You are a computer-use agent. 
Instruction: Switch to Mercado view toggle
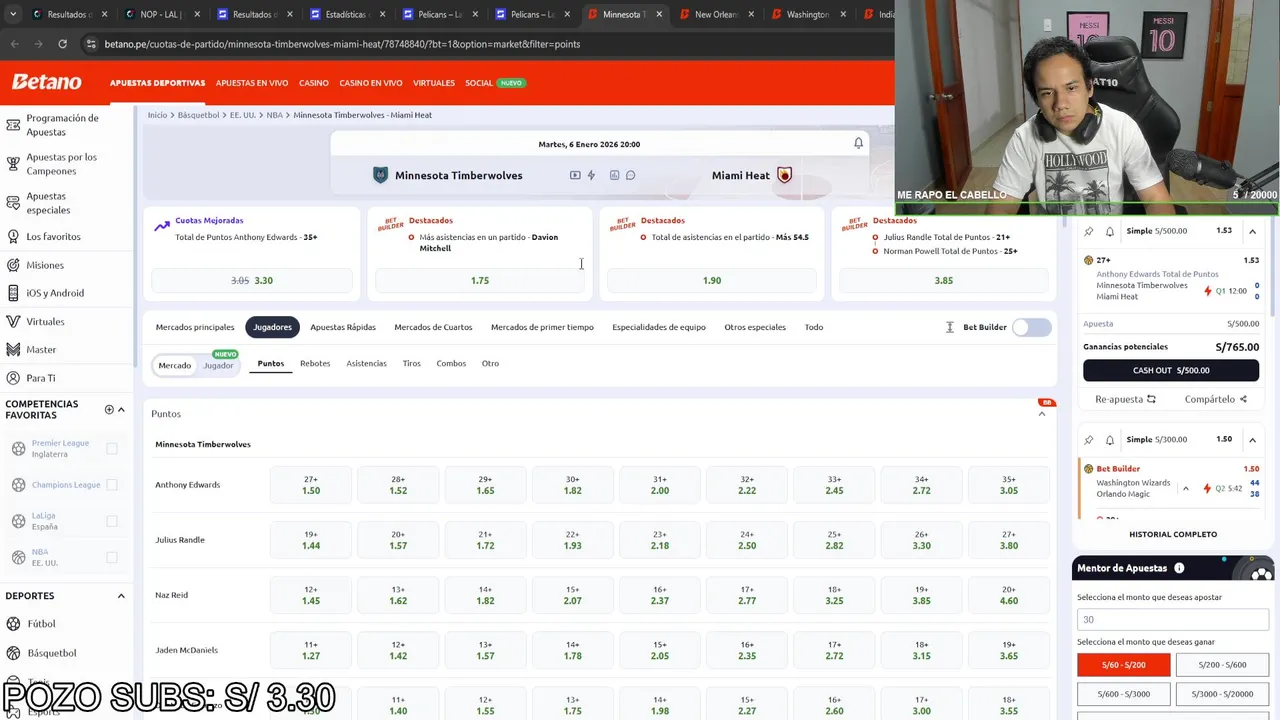coord(174,365)
